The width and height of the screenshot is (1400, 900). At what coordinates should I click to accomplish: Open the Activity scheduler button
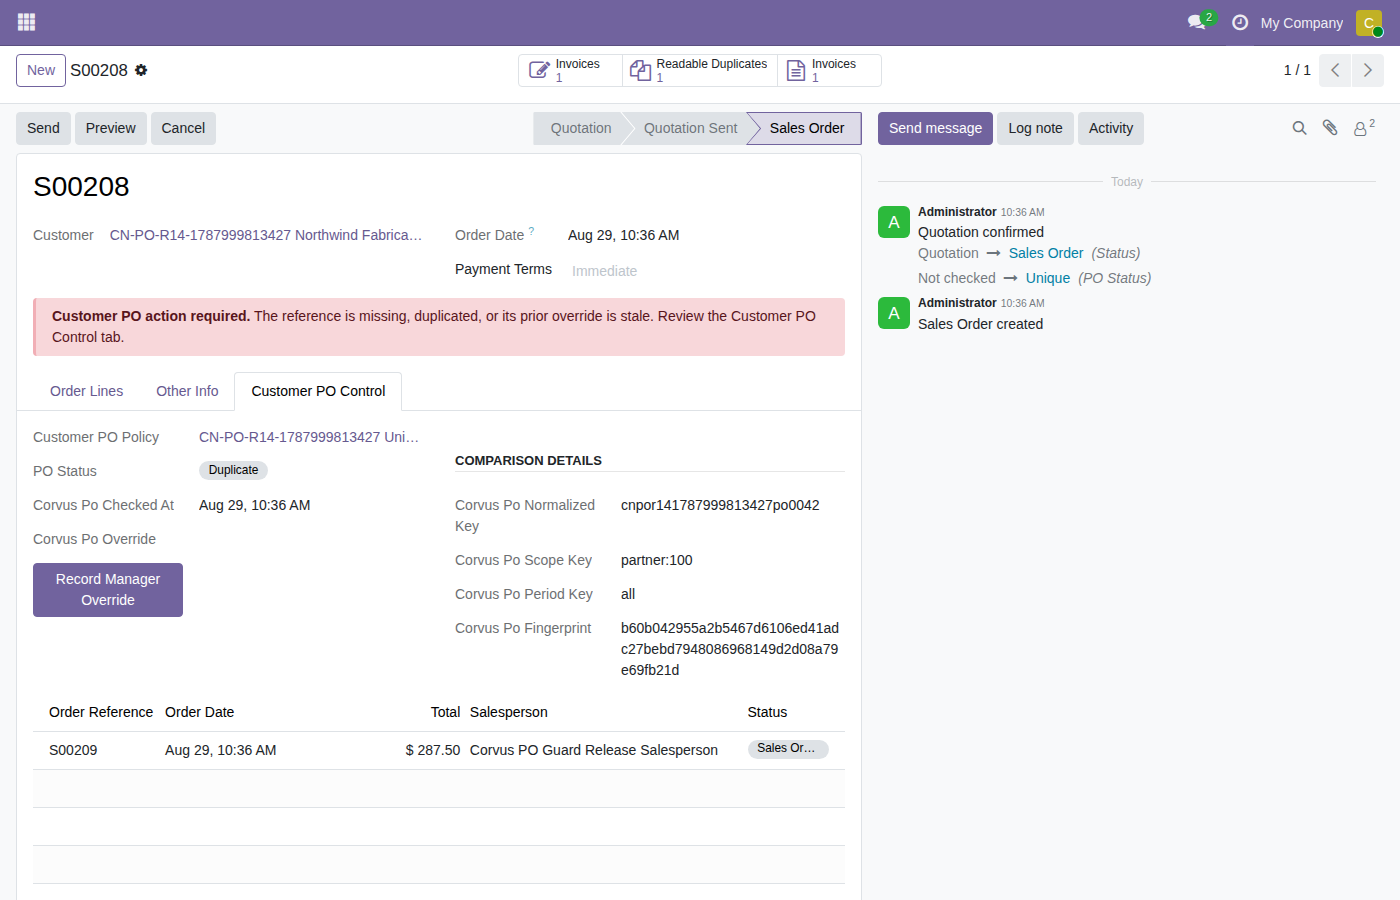click(1111, 128)
